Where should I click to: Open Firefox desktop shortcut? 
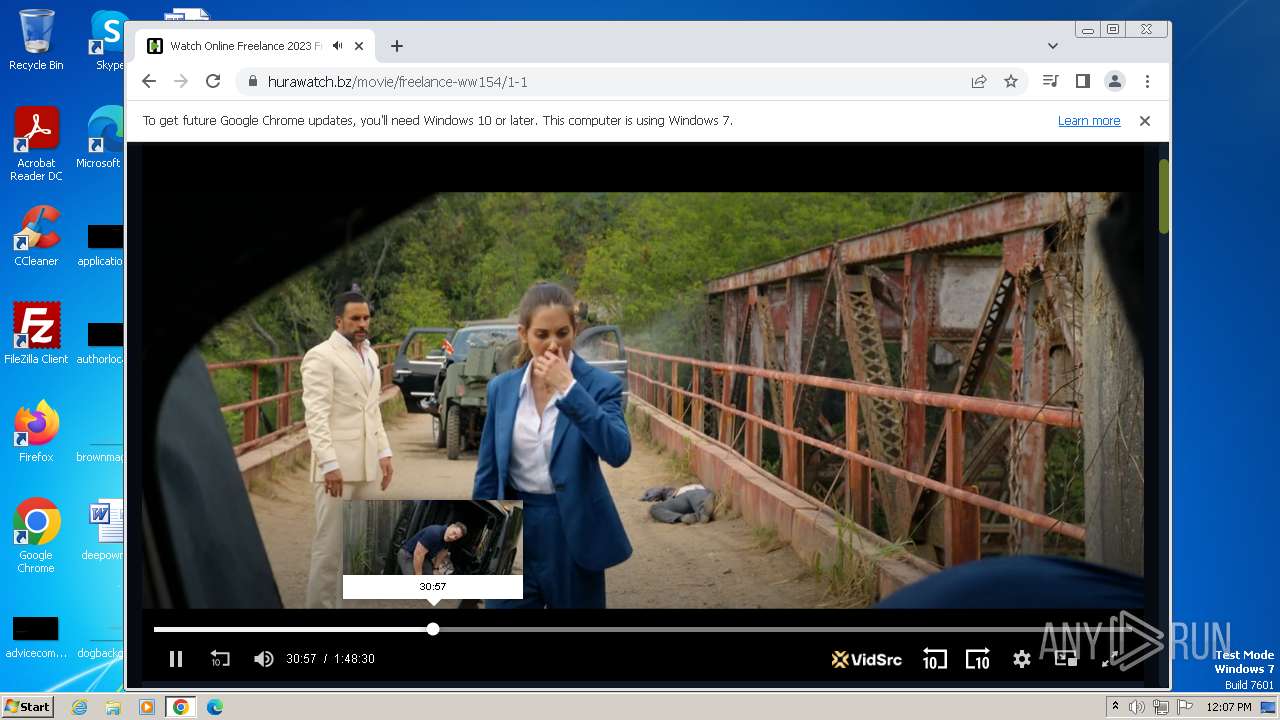tap(36, 432)
